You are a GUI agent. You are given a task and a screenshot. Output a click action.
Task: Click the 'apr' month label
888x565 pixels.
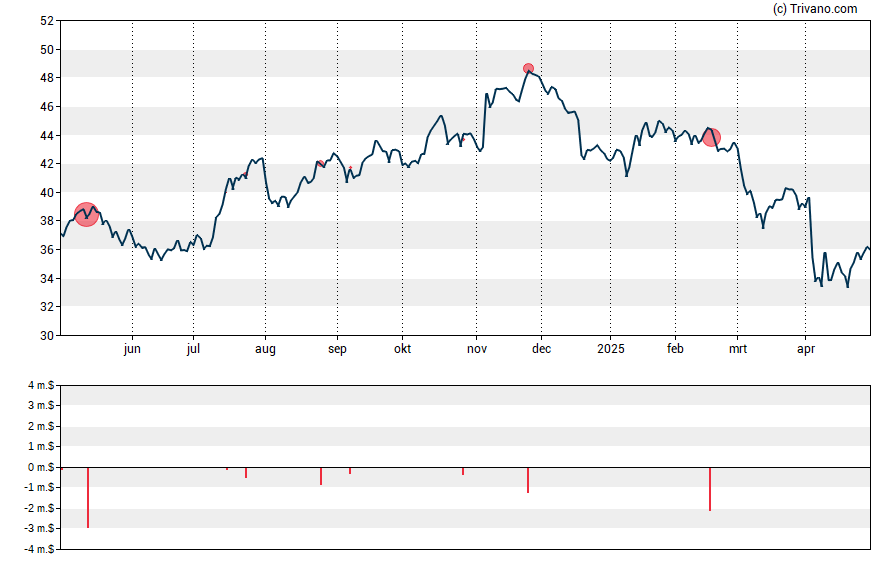806,349
